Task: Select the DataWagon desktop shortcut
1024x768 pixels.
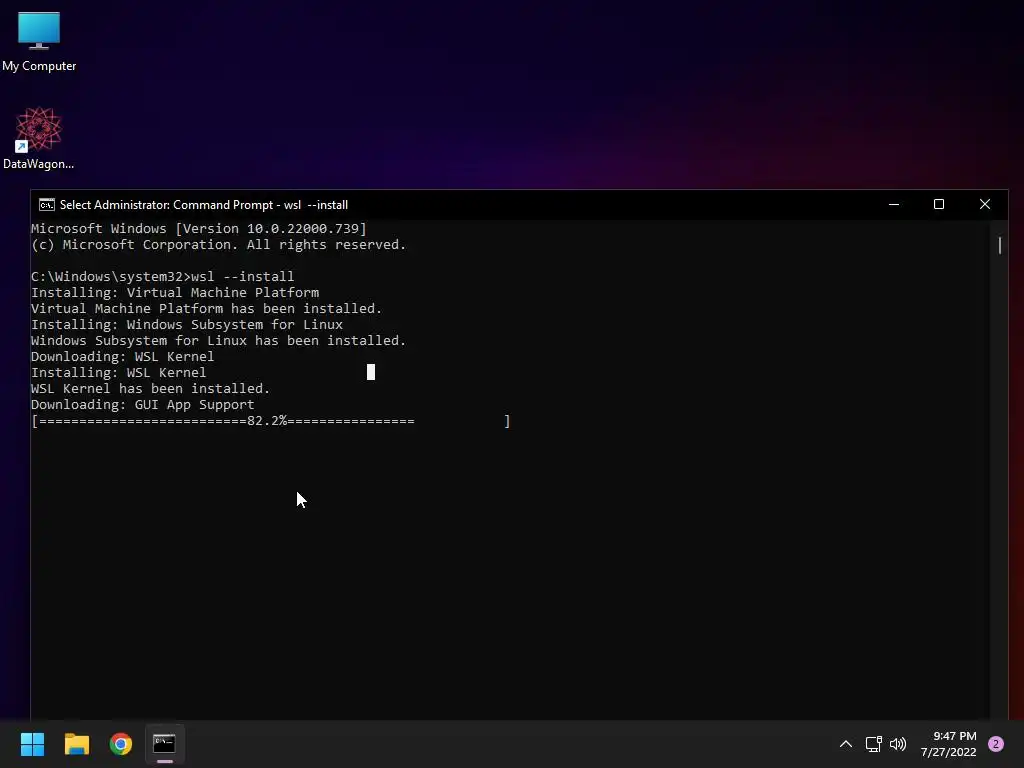Action: click(39, 138)
